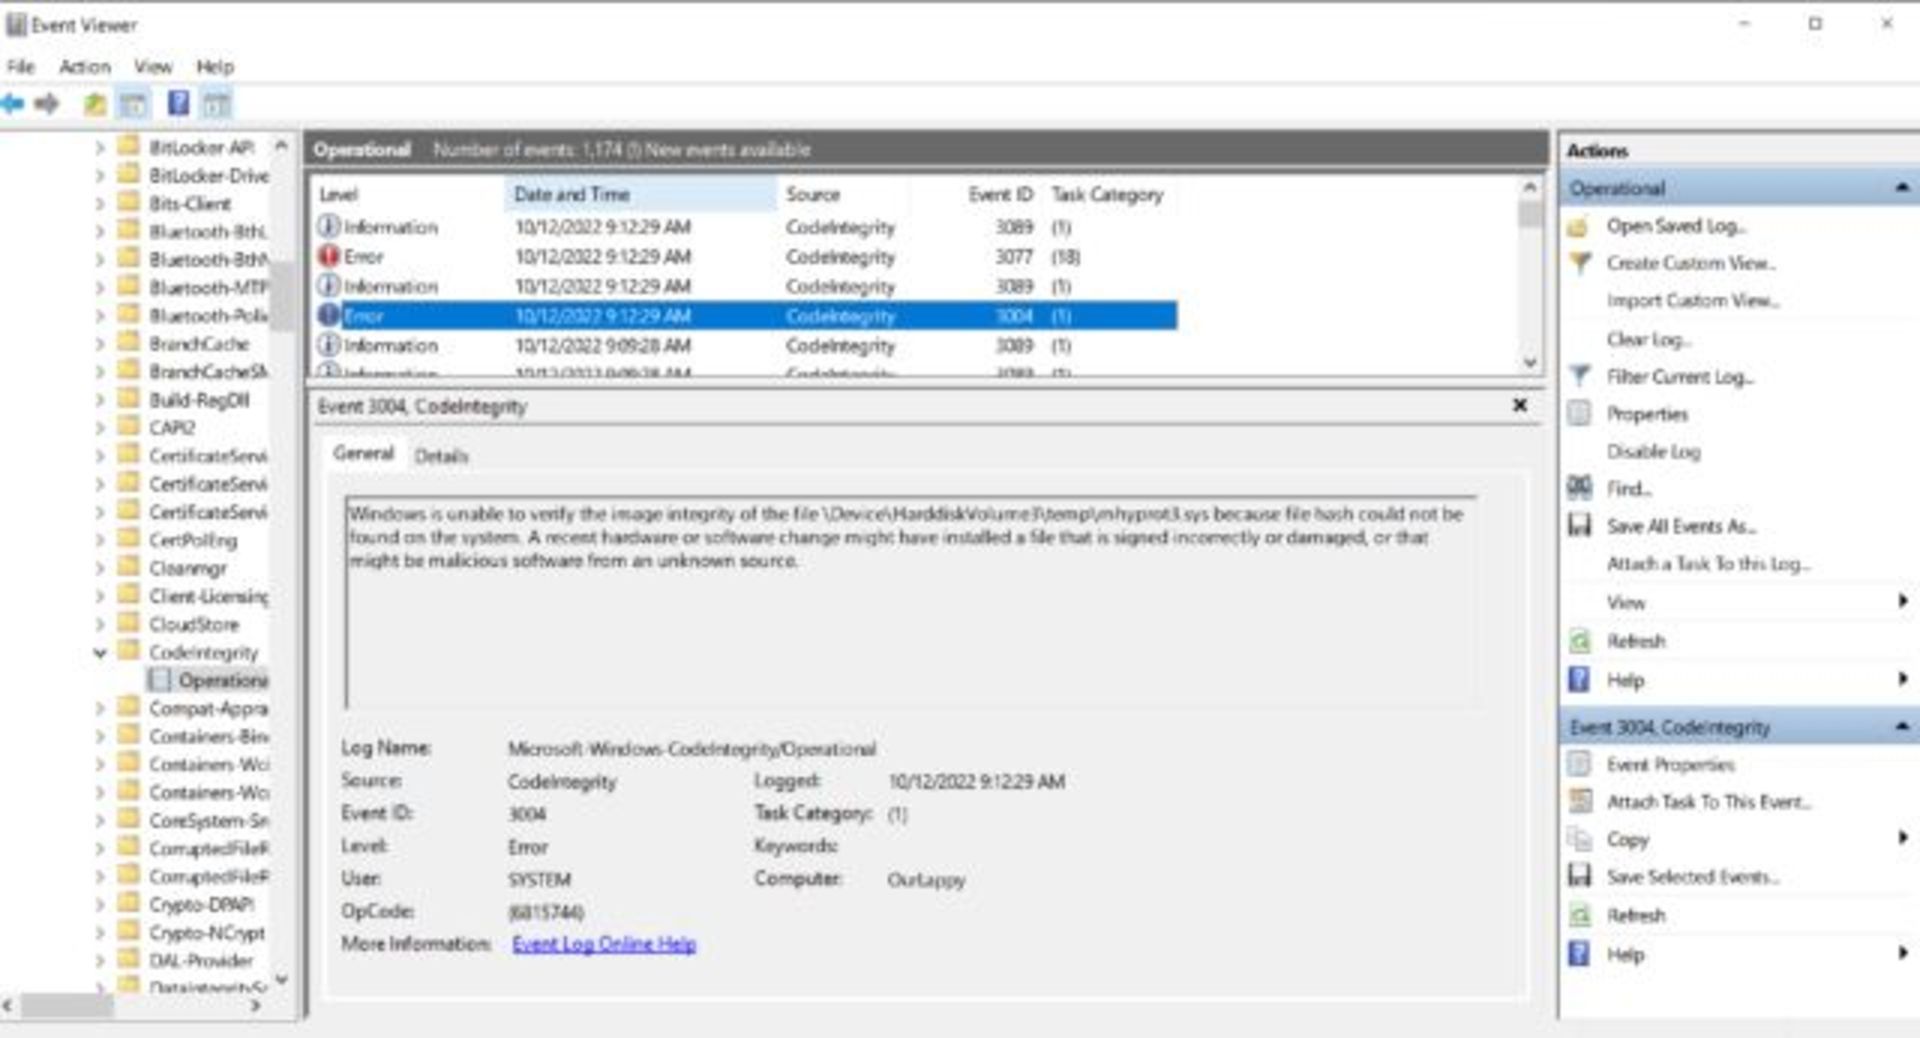Collapse the Event 3004 actions section

click(x=1901, y=727)
